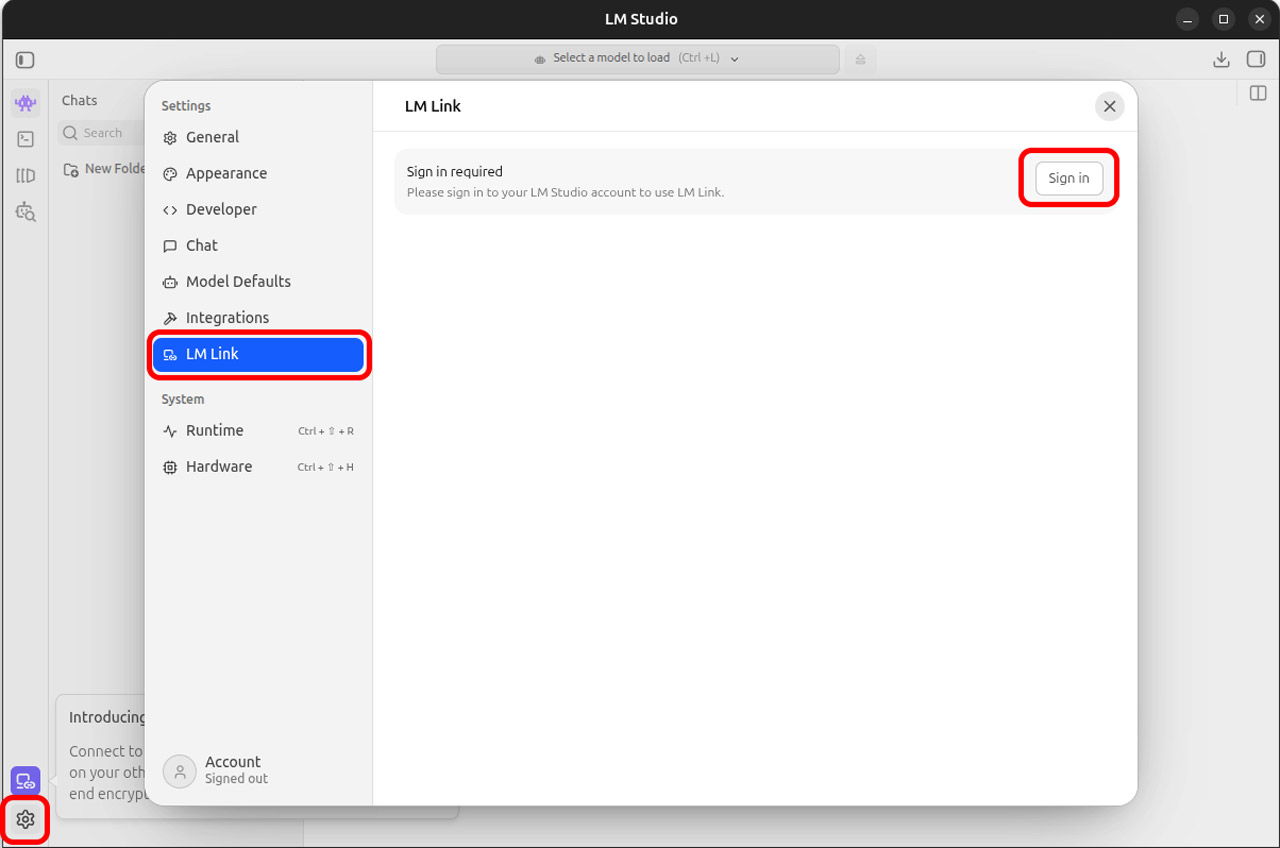This screenshot has width=1280, height=848.
Task: Click the 'Sign in required' heading text
Action: [x=454, y=171]
